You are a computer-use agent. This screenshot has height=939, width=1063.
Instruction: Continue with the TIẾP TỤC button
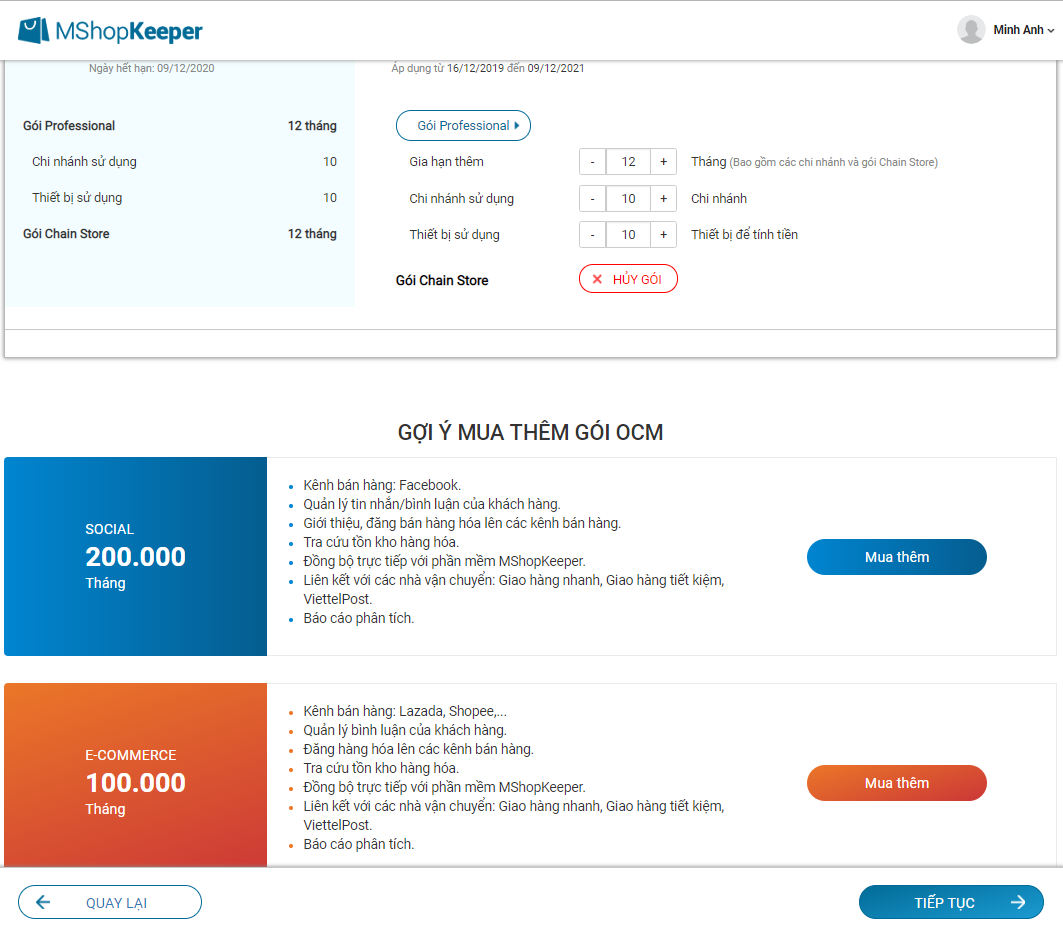(x=951, y=902)
